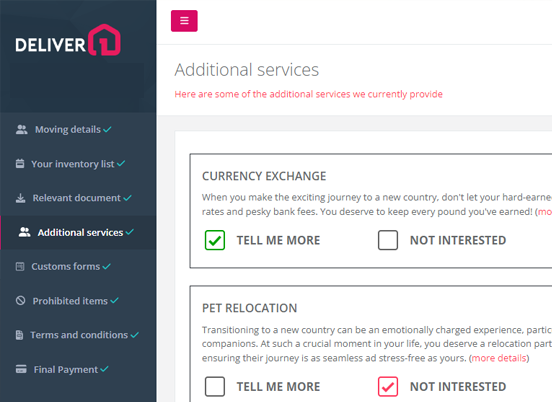Check Not Interested for Currency Exchange
This screenshot has width=552, height=402.
(x=388, y=240)
